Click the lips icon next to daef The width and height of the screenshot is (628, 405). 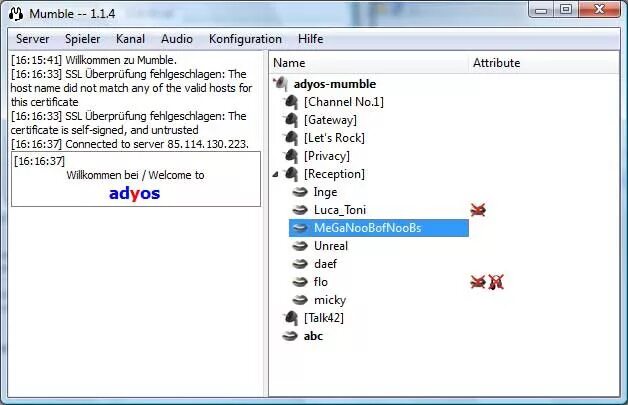point(300,264)
